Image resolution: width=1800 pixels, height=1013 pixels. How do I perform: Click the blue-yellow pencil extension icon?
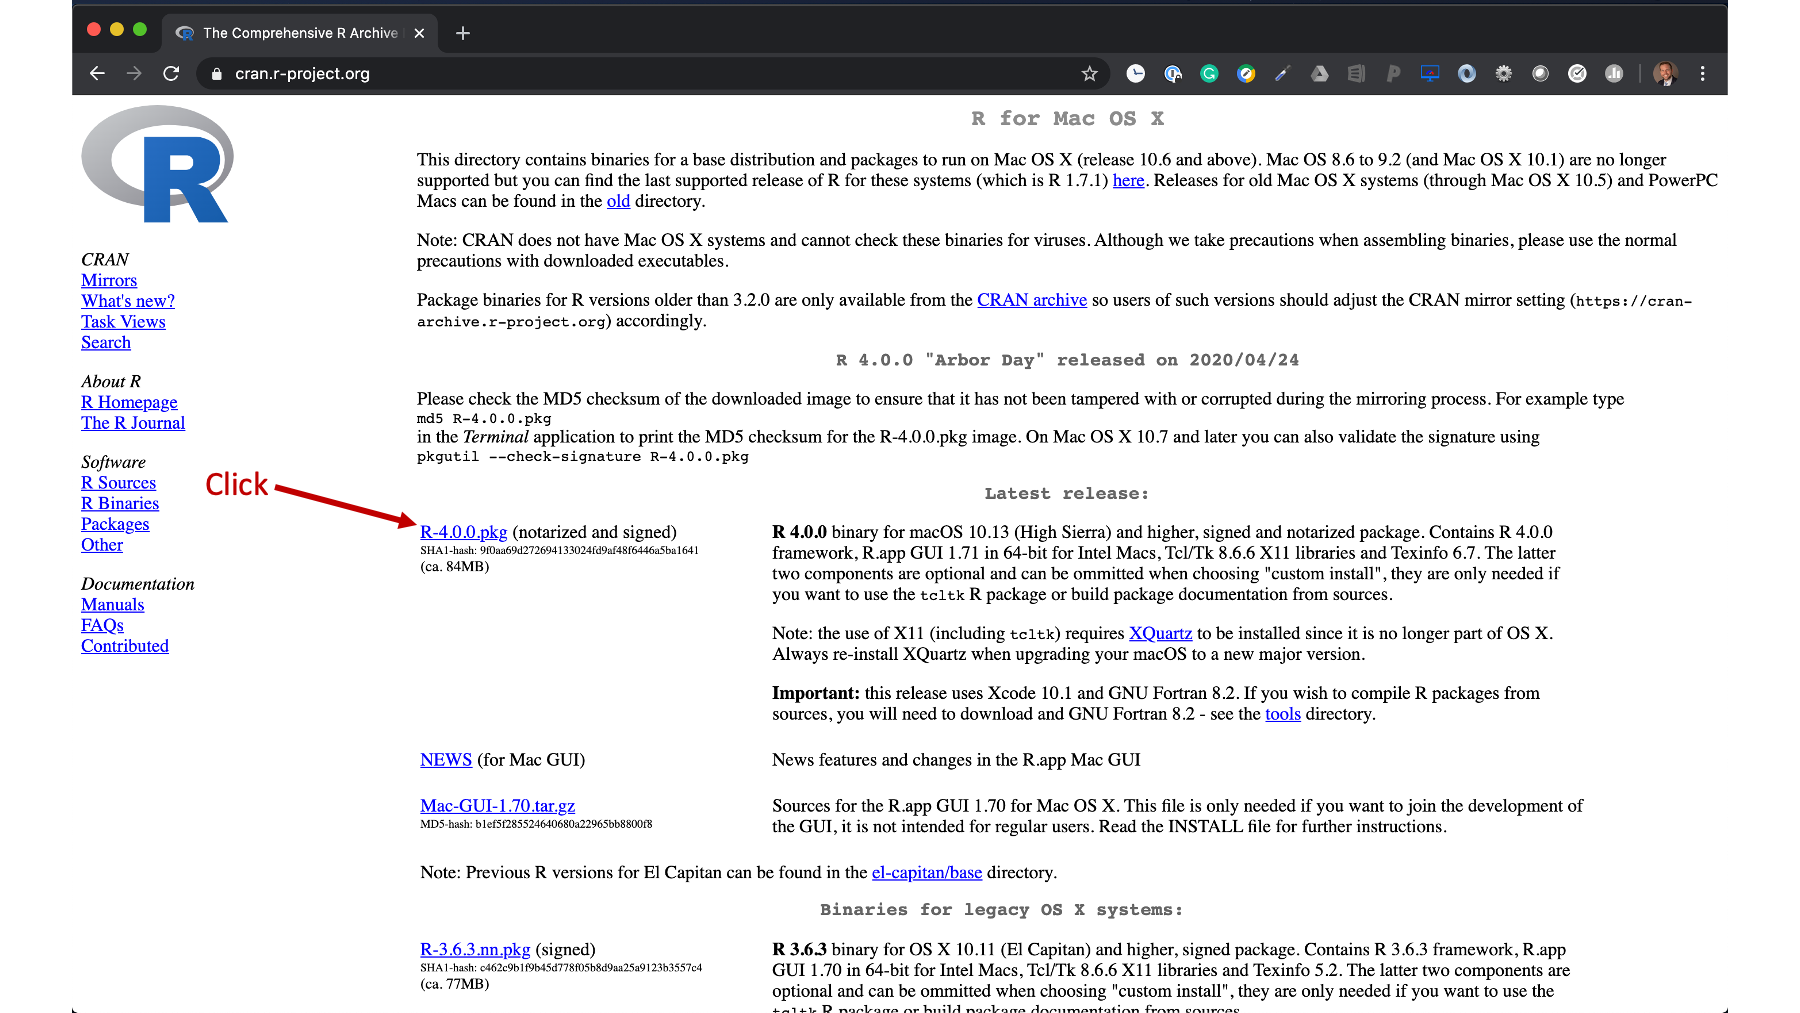pyautogui.click(x=1246, y=73)
